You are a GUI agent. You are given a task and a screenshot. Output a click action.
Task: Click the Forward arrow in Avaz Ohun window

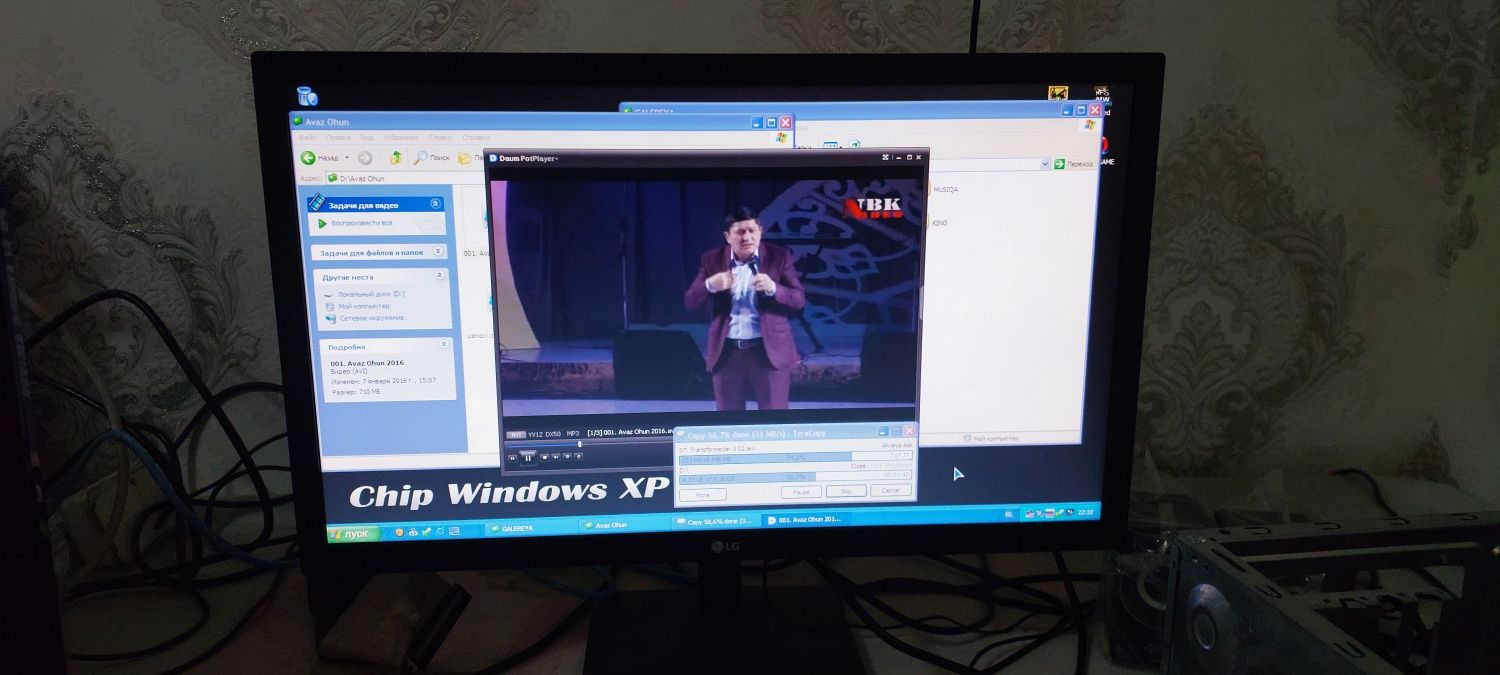point(365,158)
